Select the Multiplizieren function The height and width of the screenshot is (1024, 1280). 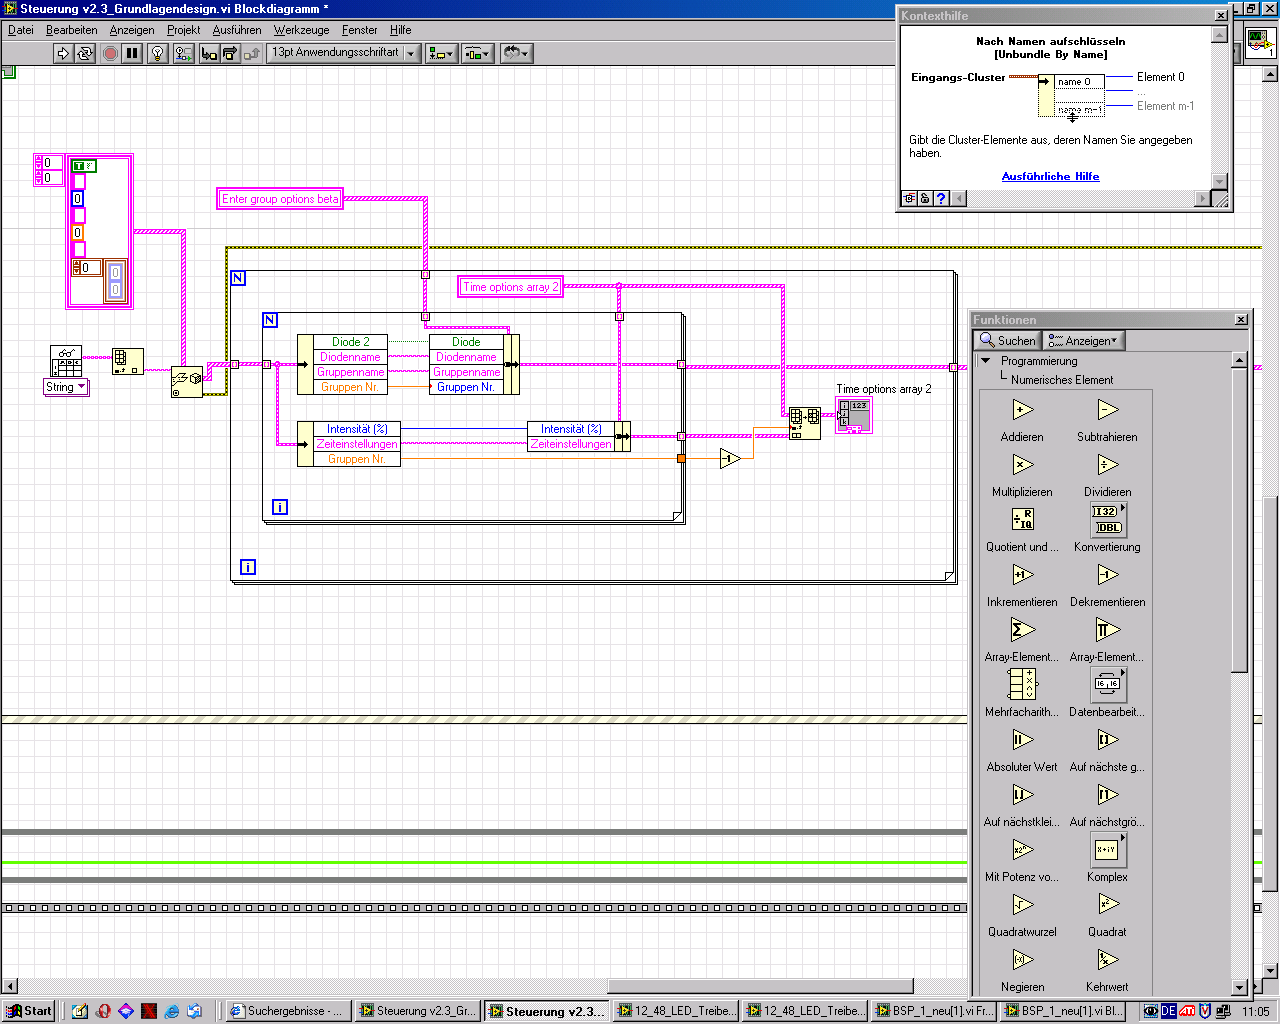click(1022, 465)
